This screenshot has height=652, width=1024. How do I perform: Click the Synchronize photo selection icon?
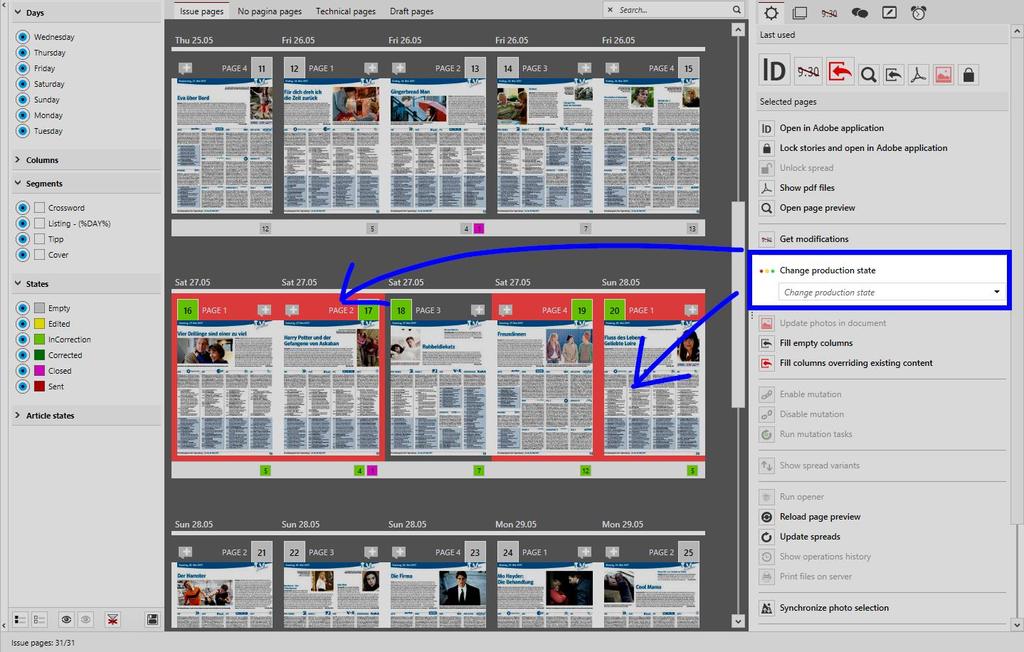pos(767,608)
